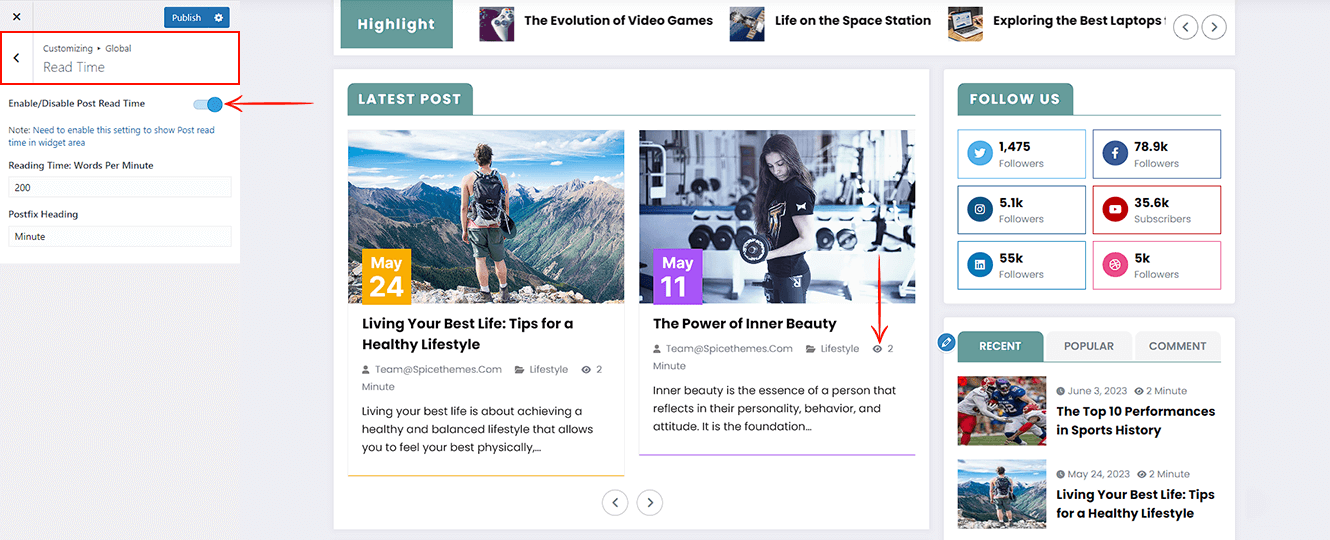
Task: Click the Words Per Minute field
Action: pyautogui.click(x=120, y=188)
